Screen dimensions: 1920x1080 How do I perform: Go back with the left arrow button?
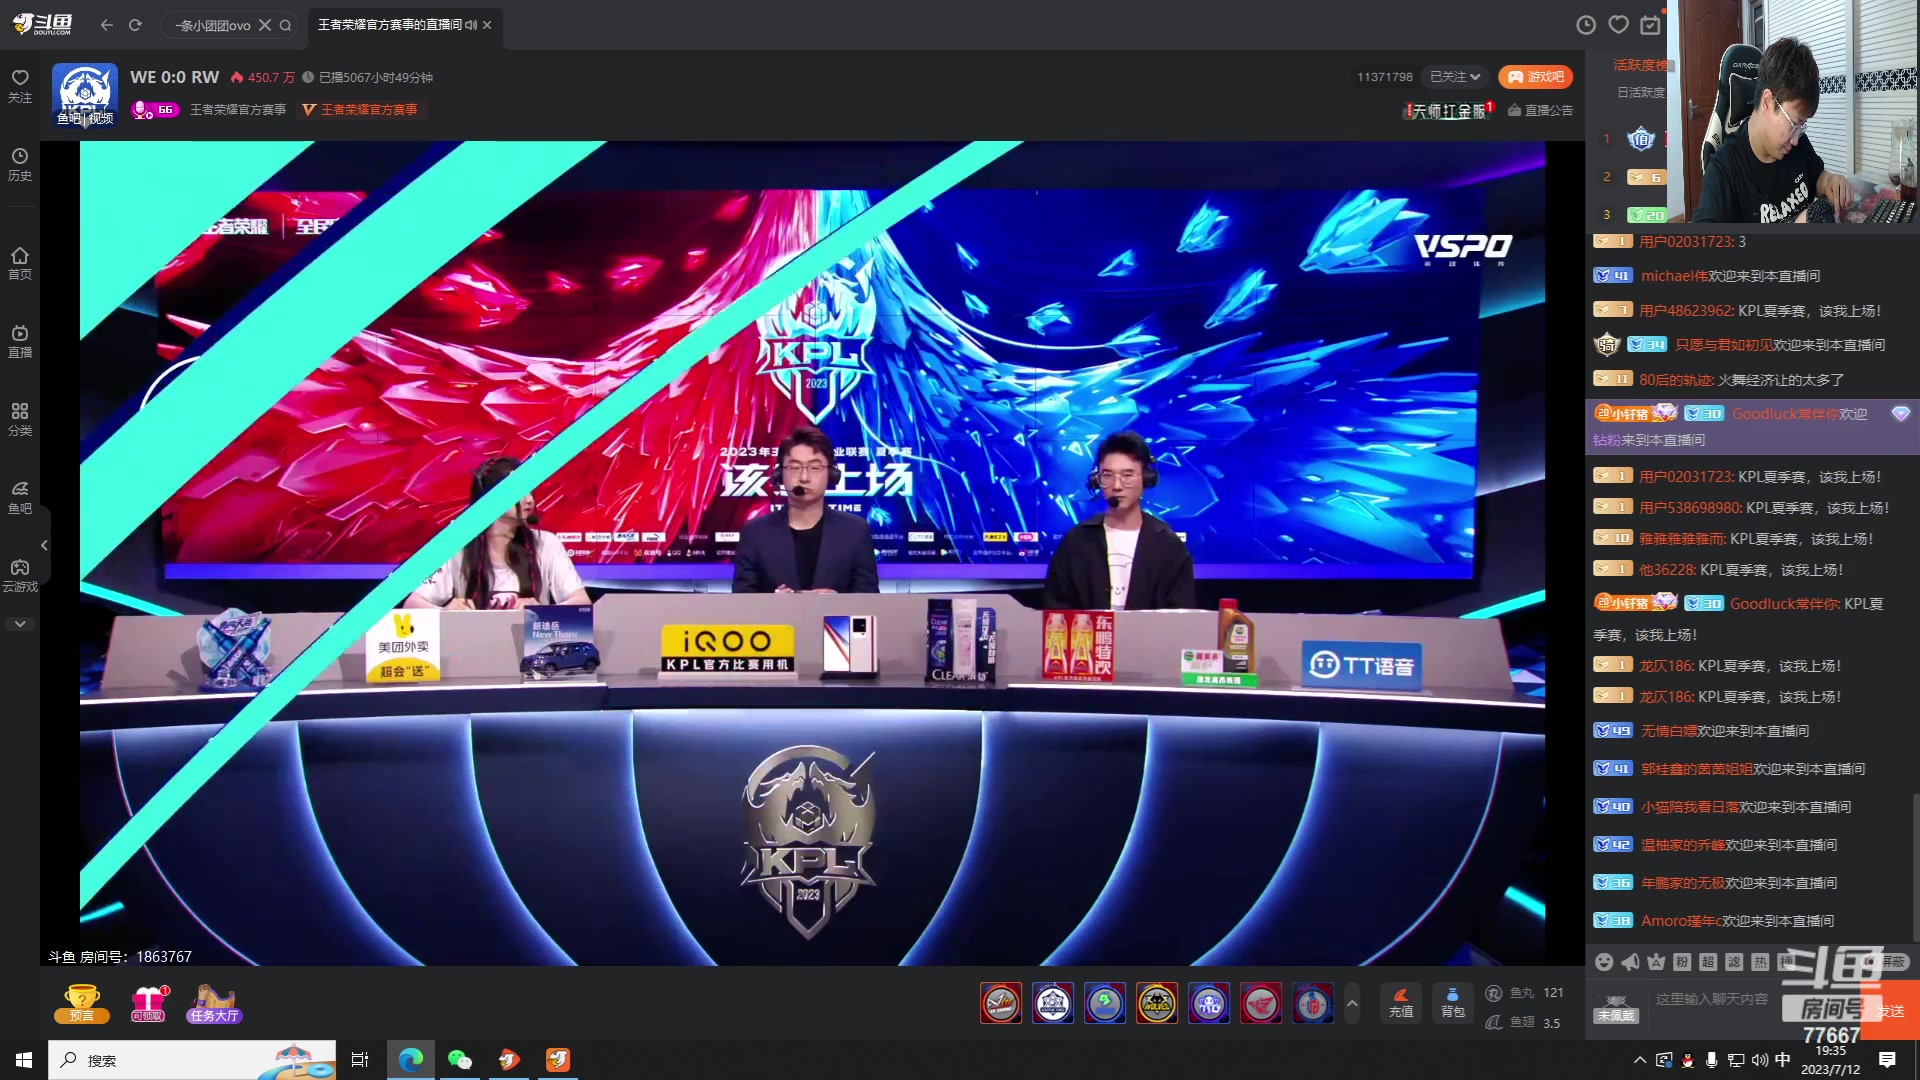point(107,25)
